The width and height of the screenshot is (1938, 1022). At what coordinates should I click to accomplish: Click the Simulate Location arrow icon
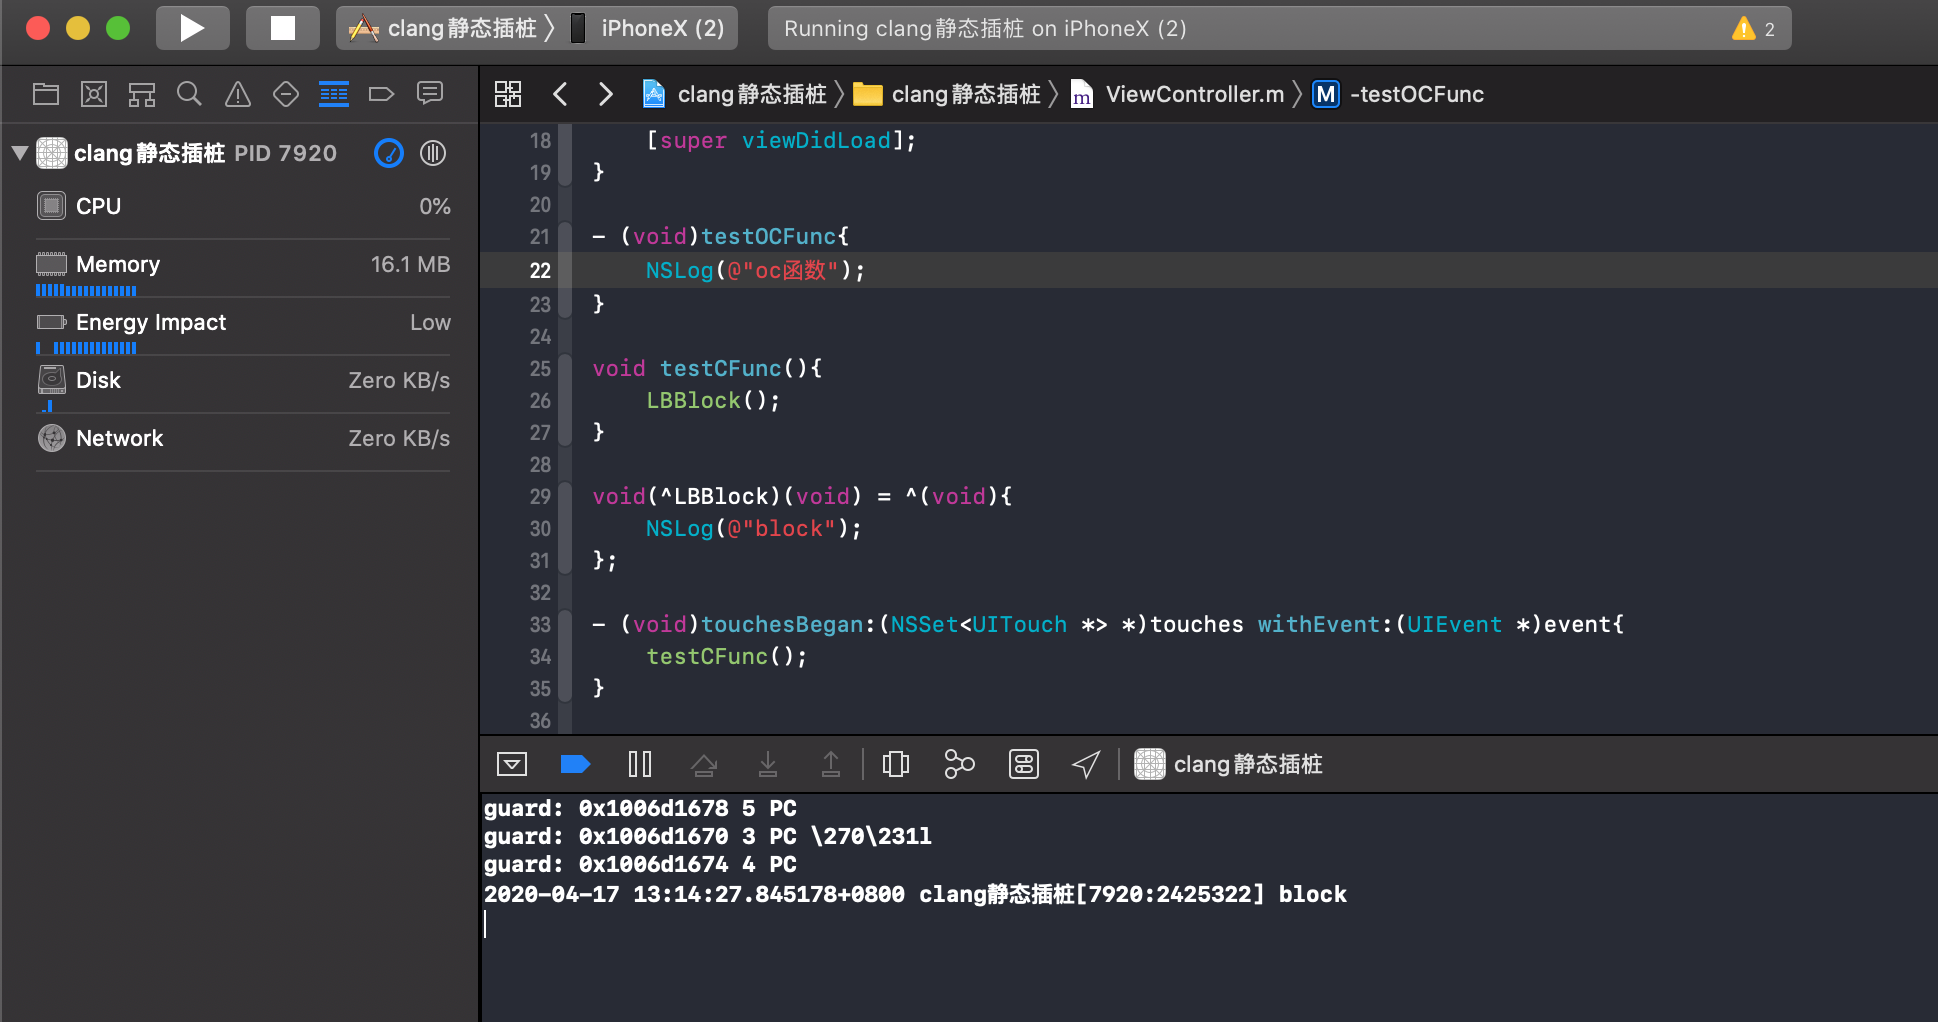coord(1086,764)
